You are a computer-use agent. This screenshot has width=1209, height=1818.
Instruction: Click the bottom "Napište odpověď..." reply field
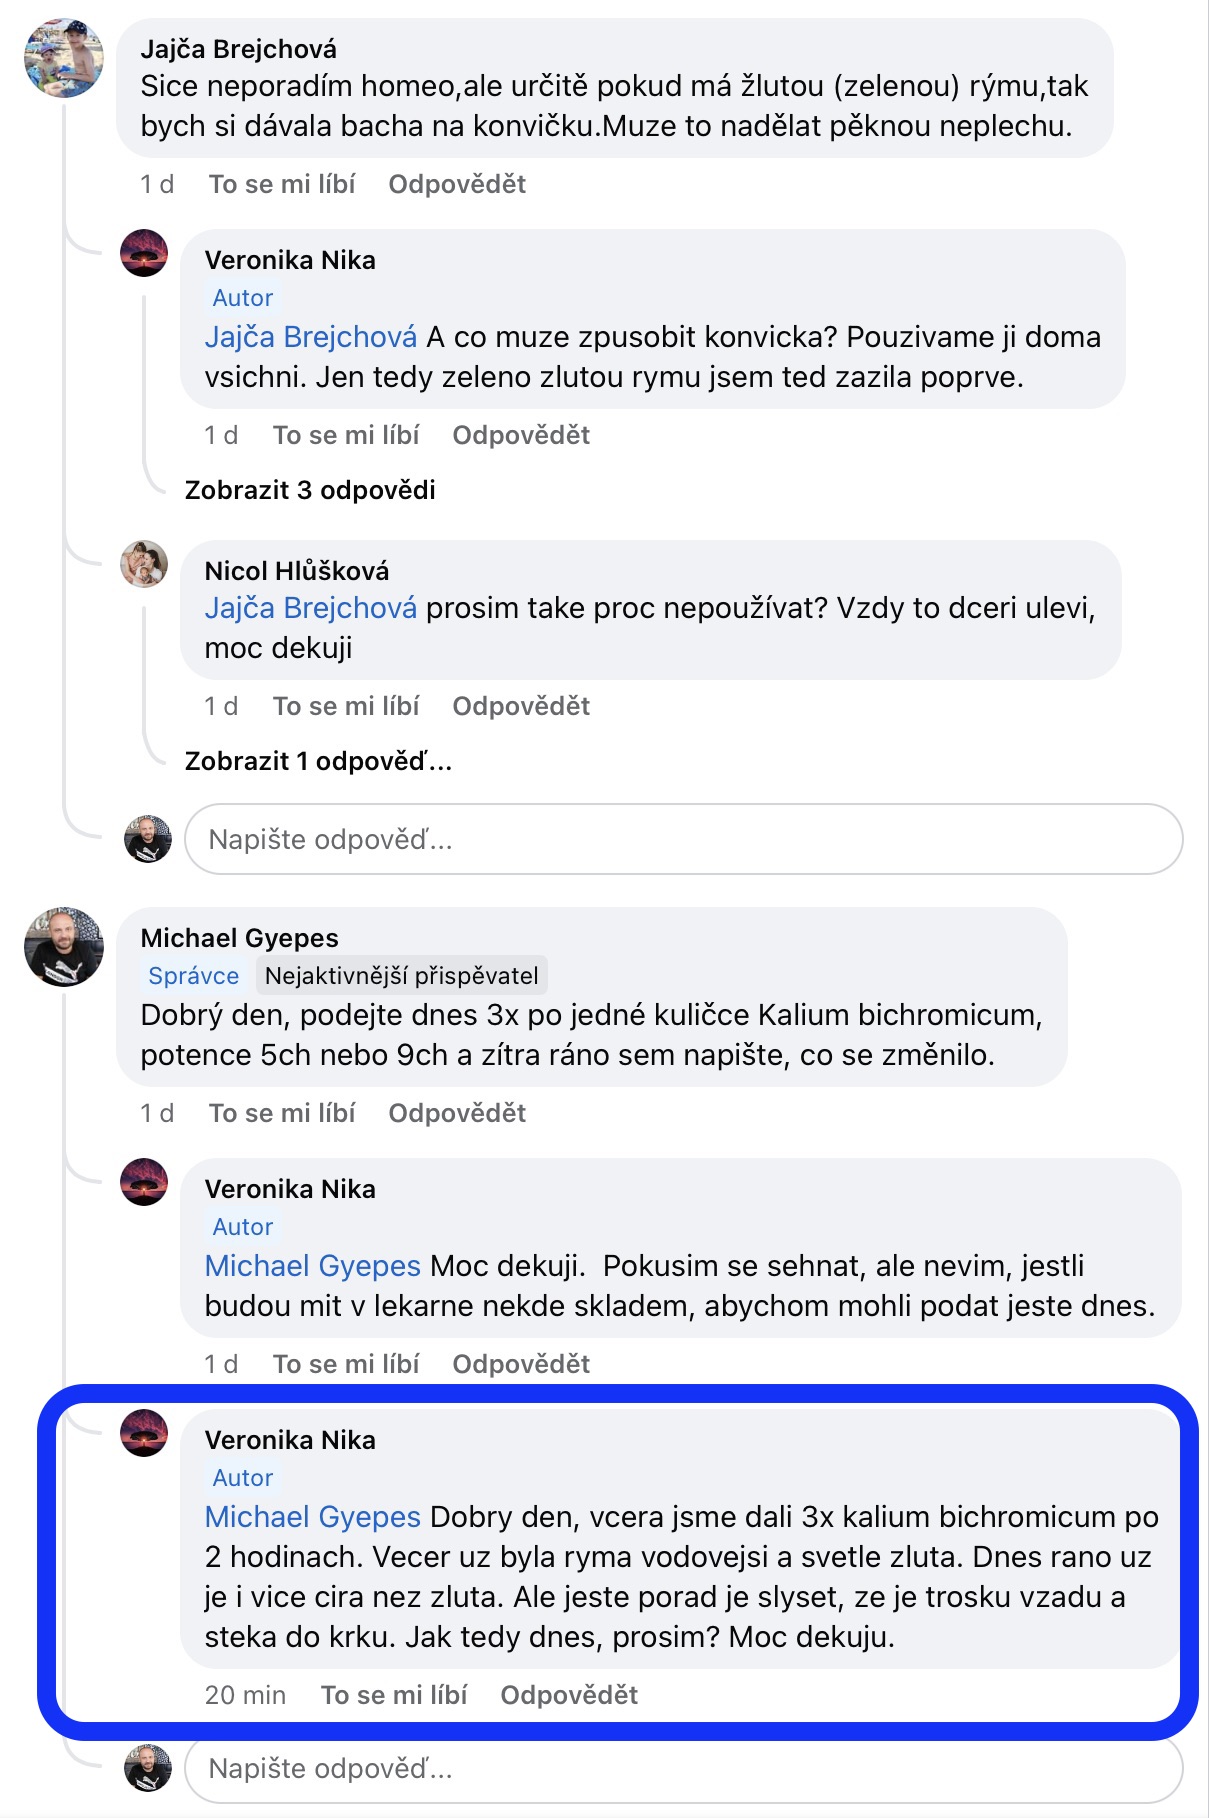[x=683, y=1768]
